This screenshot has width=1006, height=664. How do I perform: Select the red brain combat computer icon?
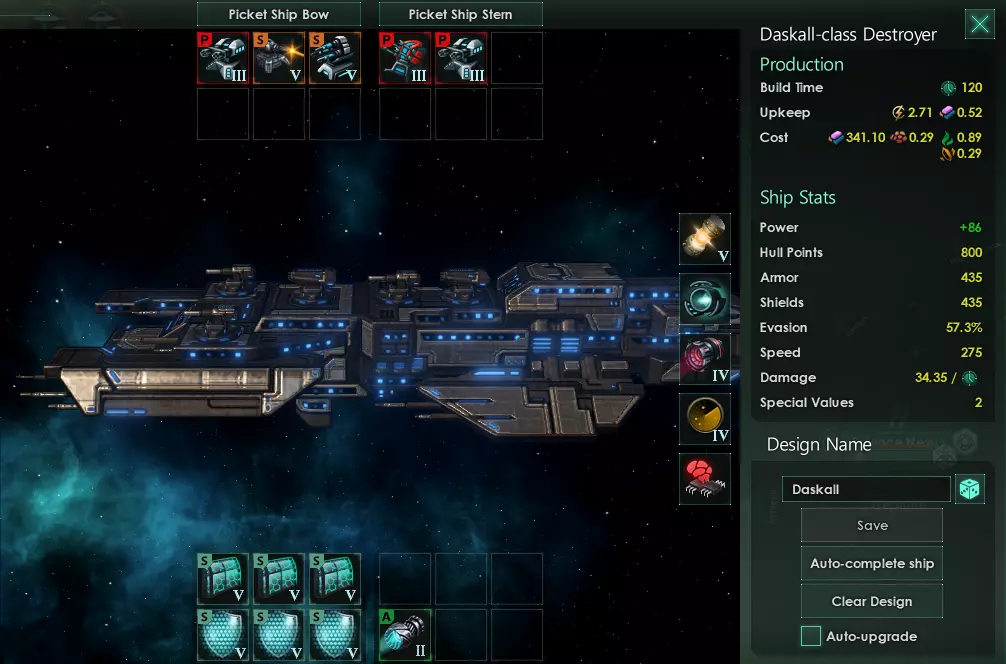pos(704,479)
